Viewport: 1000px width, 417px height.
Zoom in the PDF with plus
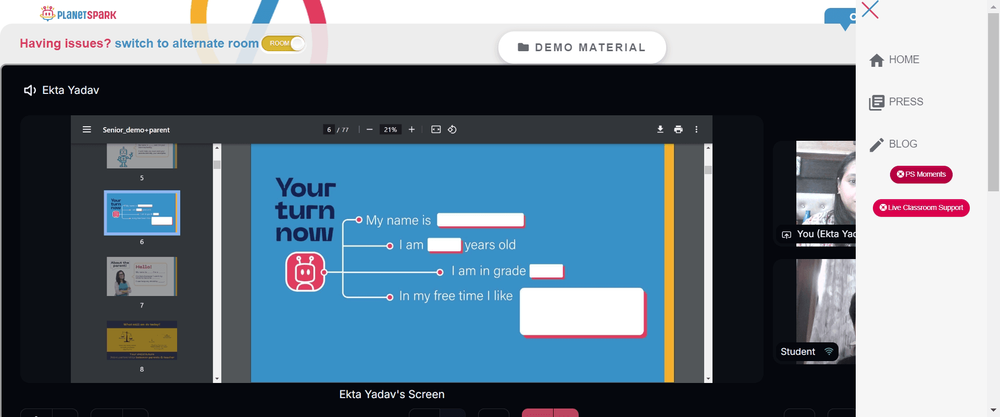(x=411, y=129)
